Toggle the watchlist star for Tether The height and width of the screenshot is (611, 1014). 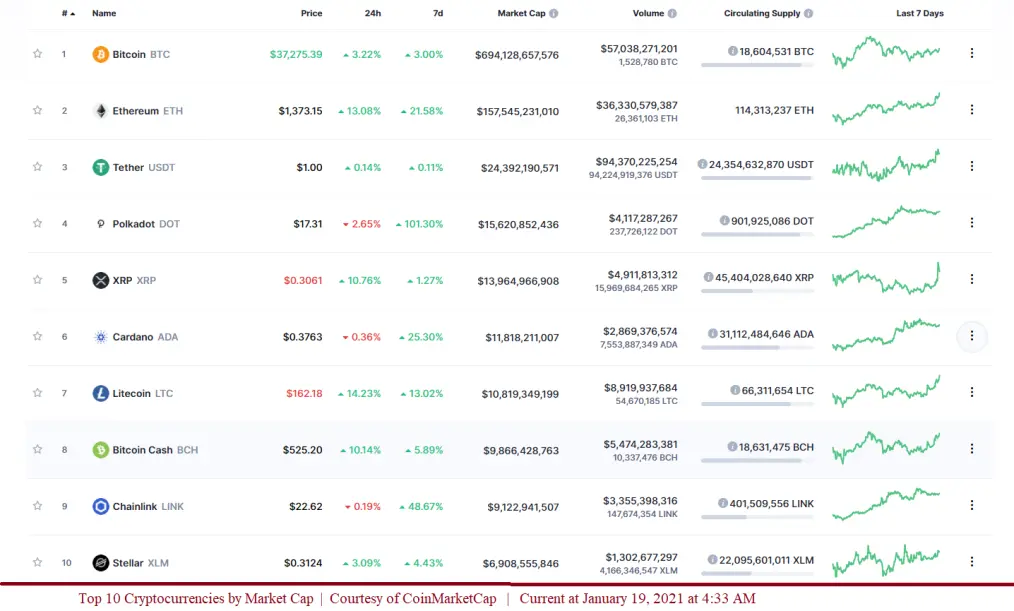click(x=38, y=167)
